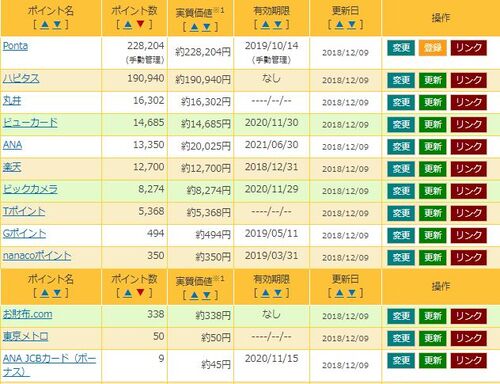Sort 実質価値 ascending in top header

point(195,27)
